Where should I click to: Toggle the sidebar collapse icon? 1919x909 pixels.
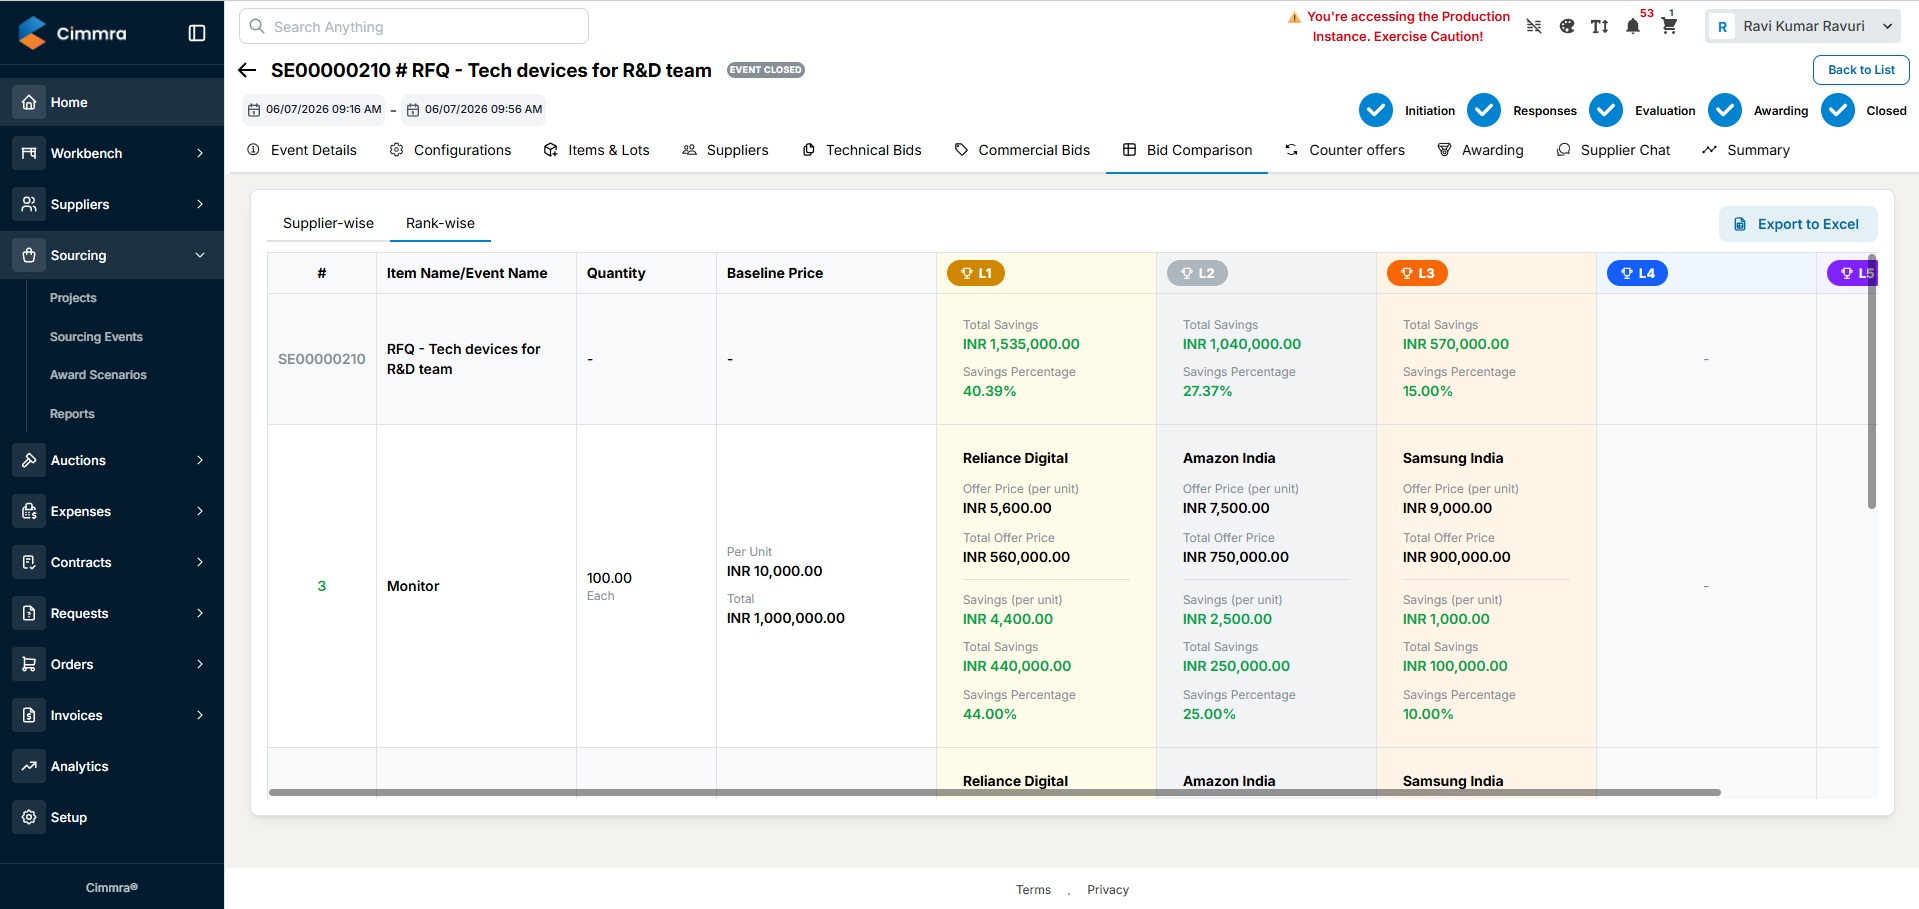point(197,33)
